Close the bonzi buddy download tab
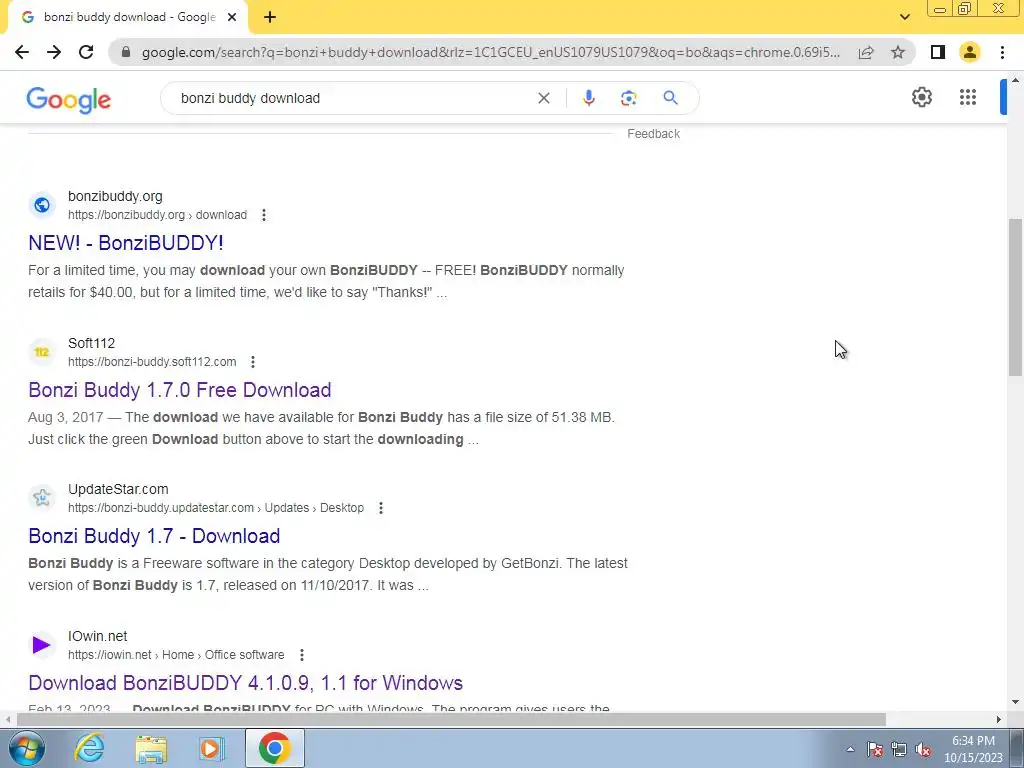 click(232, 18)
